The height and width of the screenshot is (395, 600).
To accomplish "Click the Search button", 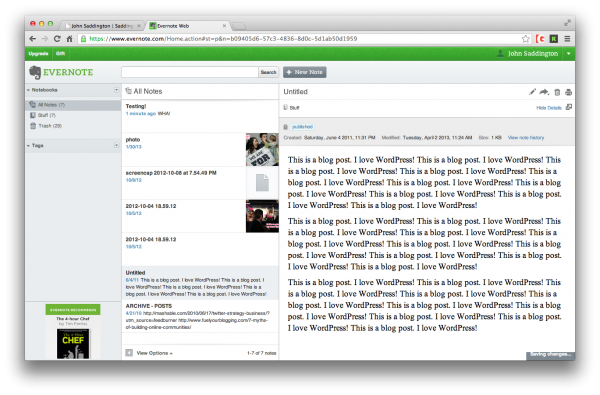I will 268,72.
